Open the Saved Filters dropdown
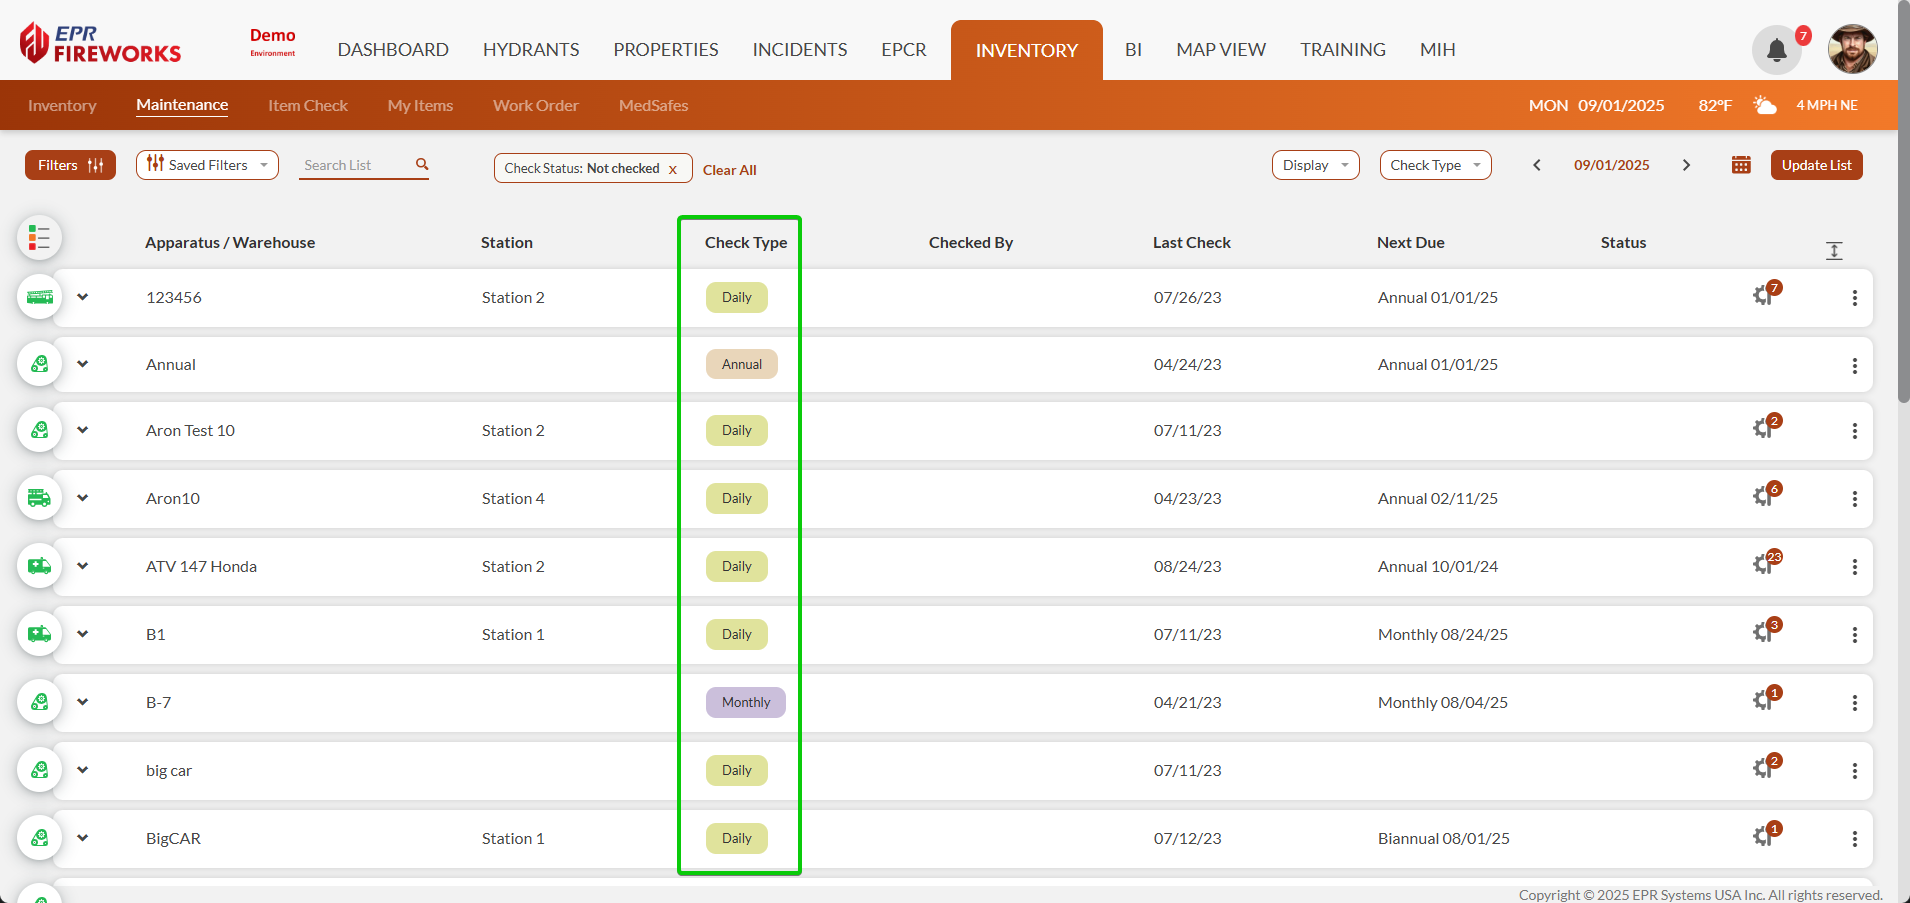This screenshot has width=1910, height=903. click(x=207, y=165)
